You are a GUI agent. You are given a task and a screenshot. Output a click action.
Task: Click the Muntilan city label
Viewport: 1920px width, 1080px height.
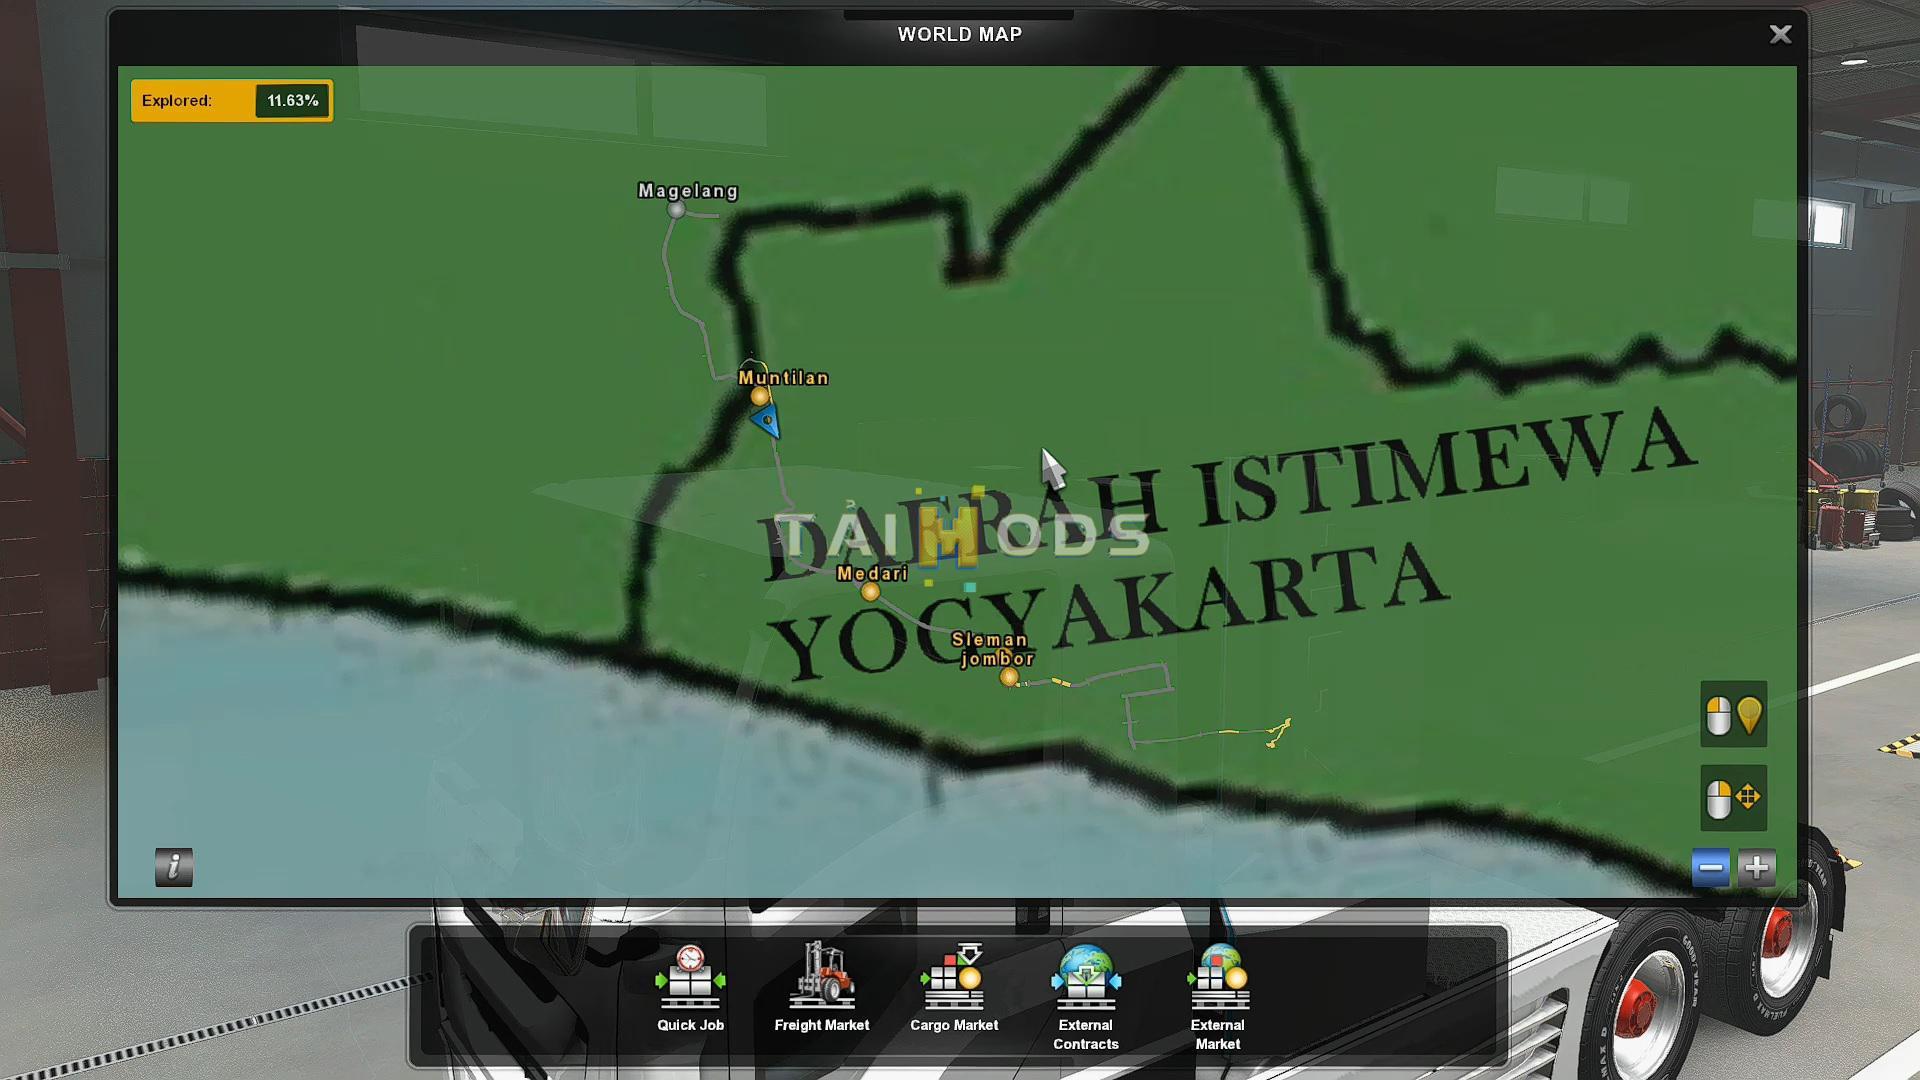pos(783,378)
